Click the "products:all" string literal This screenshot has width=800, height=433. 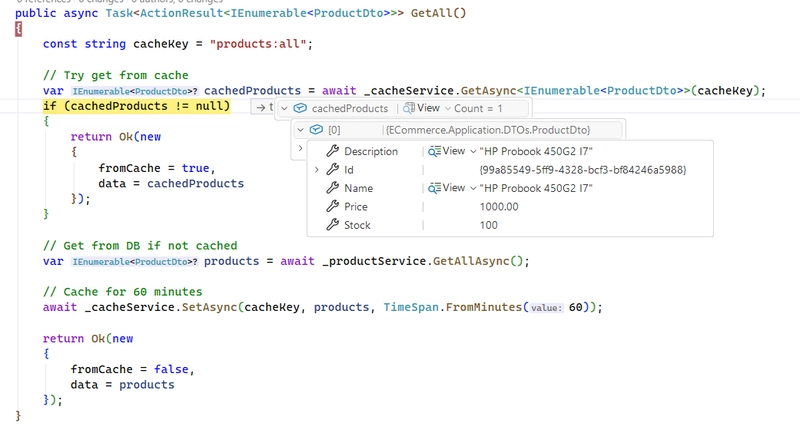(258, 44)
